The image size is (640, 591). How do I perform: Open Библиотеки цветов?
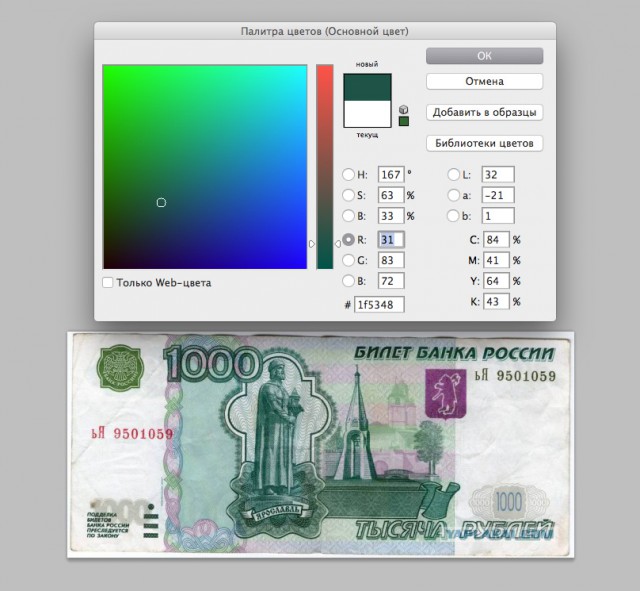(484, 143)
